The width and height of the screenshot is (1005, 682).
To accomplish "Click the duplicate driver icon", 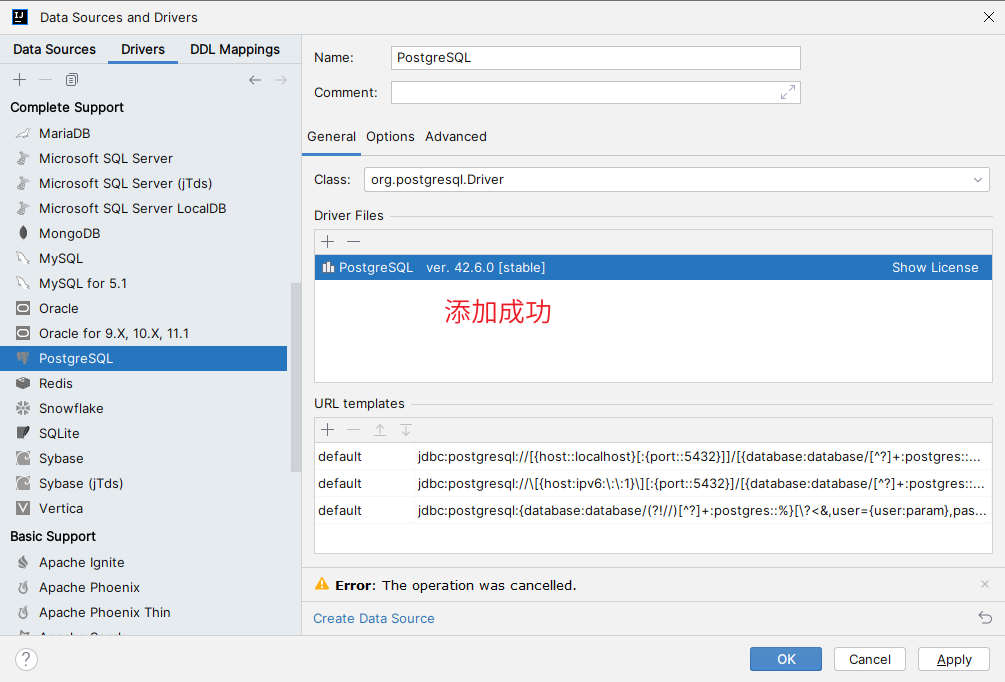I will click(71, 80).
